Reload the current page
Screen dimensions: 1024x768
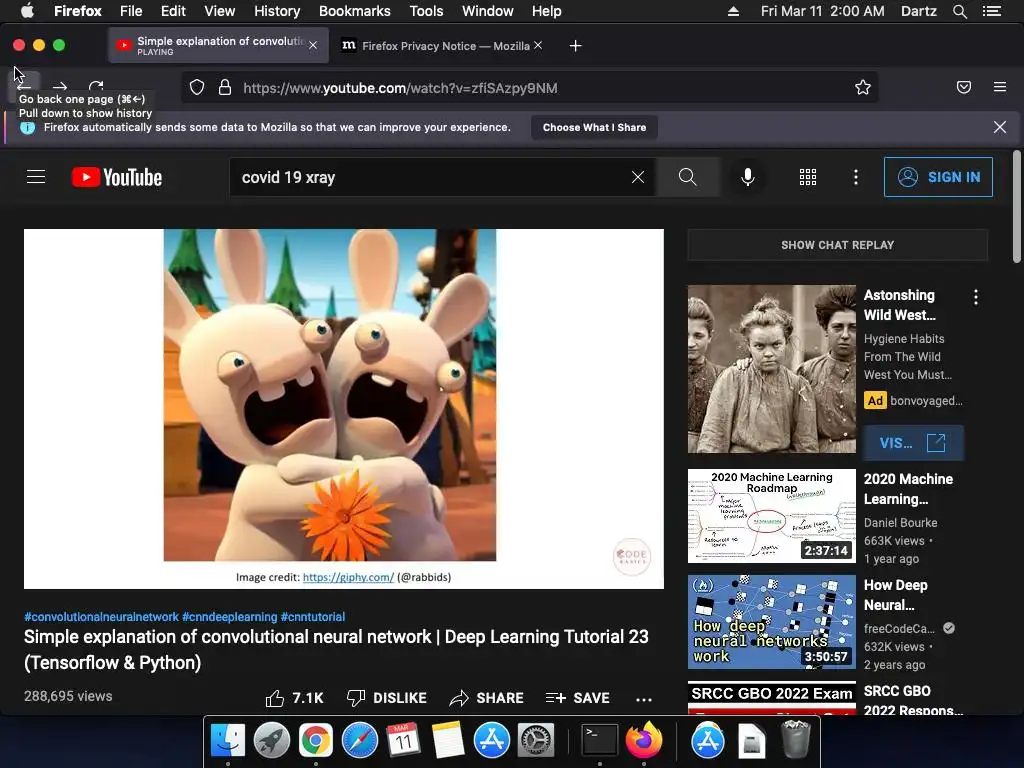pyautogui.click(x=96, y=86)
